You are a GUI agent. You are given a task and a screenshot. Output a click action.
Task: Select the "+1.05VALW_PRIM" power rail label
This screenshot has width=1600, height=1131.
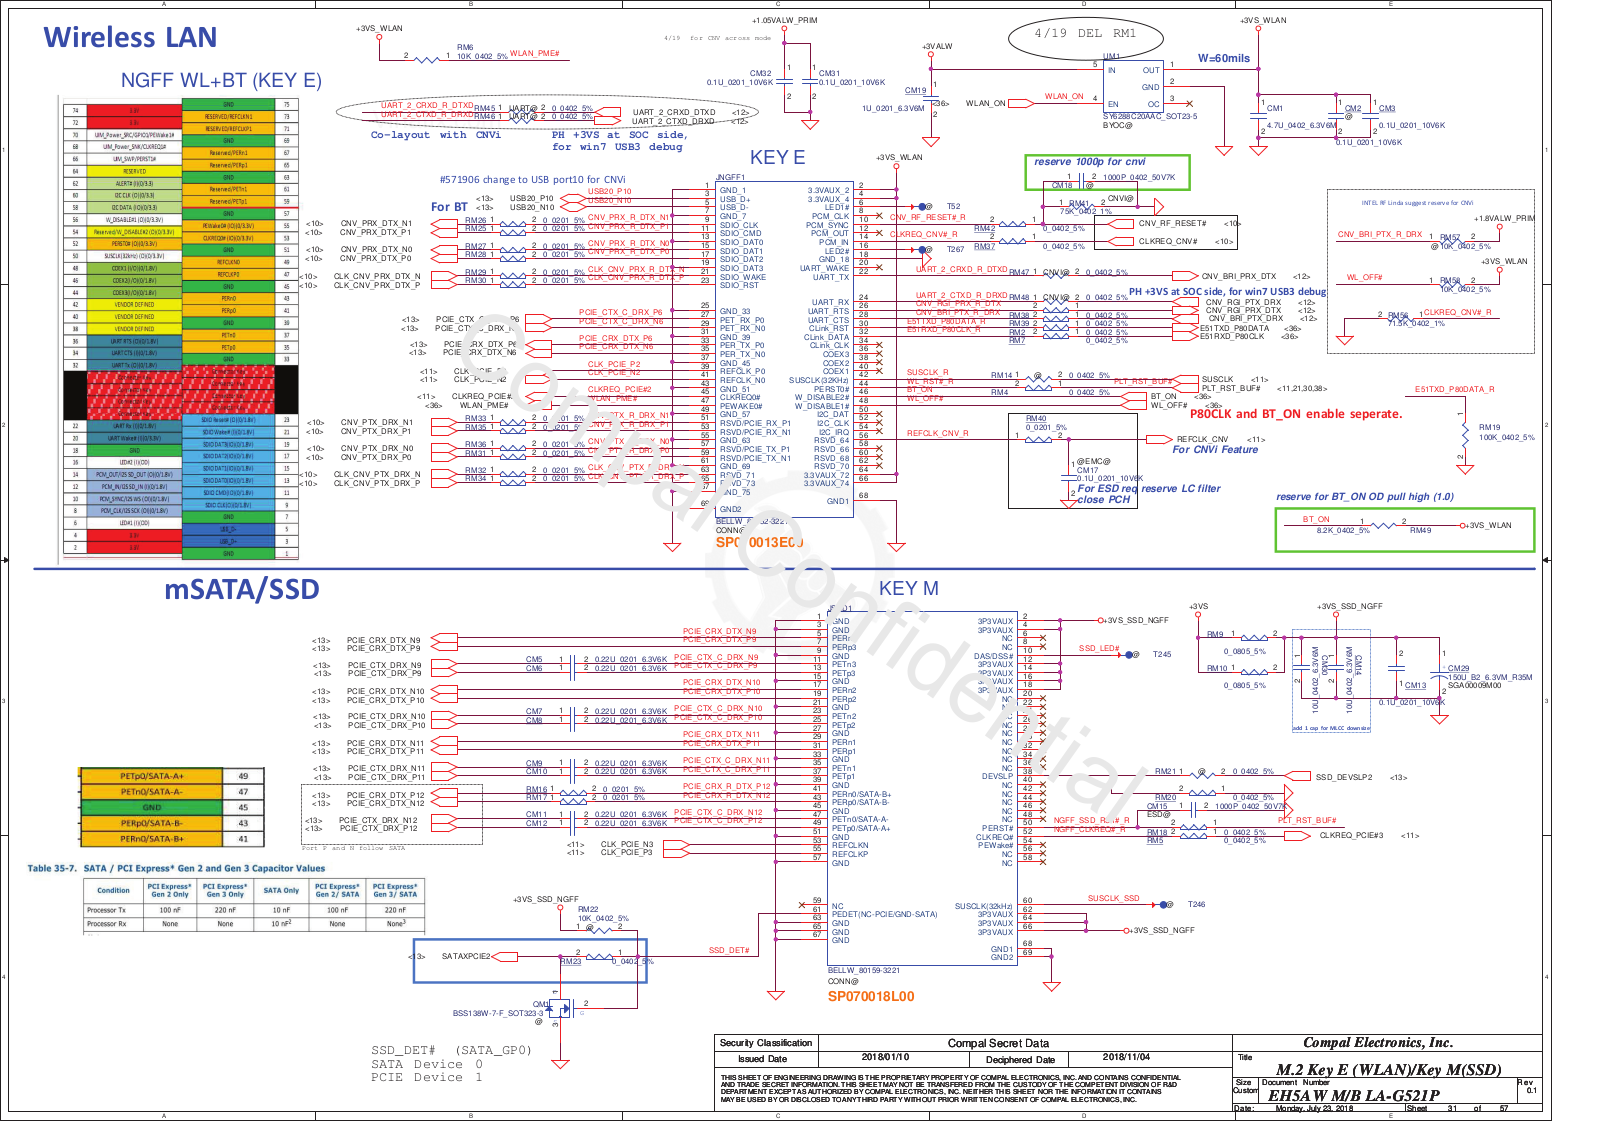(x=784, y=20)
